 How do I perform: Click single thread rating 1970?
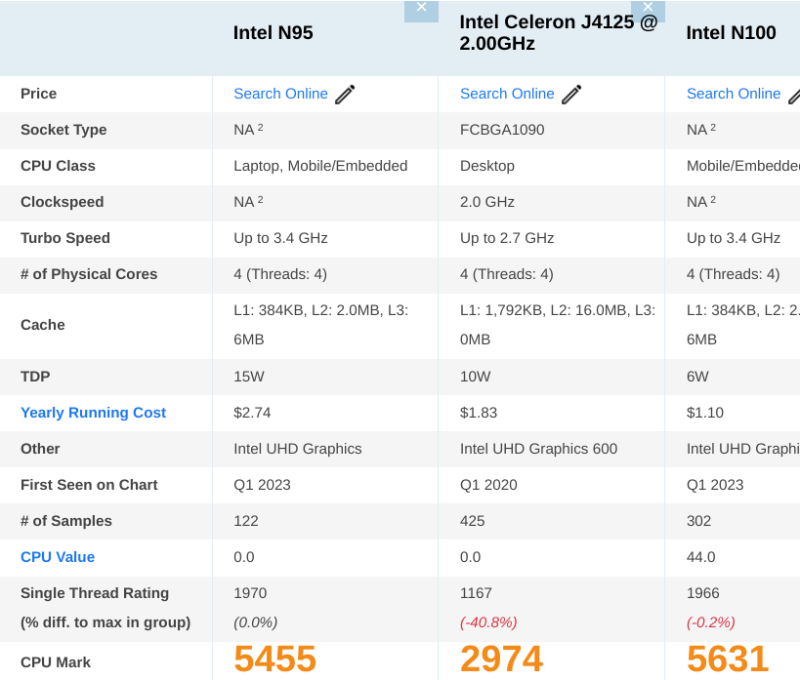[250, 593]
